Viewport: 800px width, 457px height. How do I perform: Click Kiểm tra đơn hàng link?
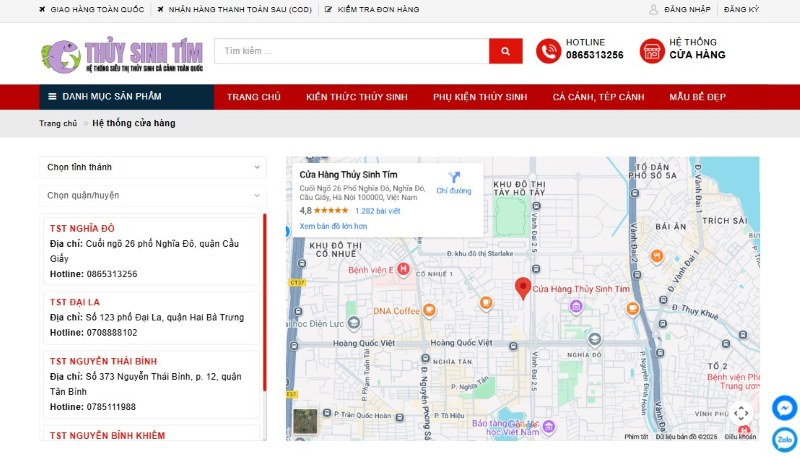click(379, 9)
